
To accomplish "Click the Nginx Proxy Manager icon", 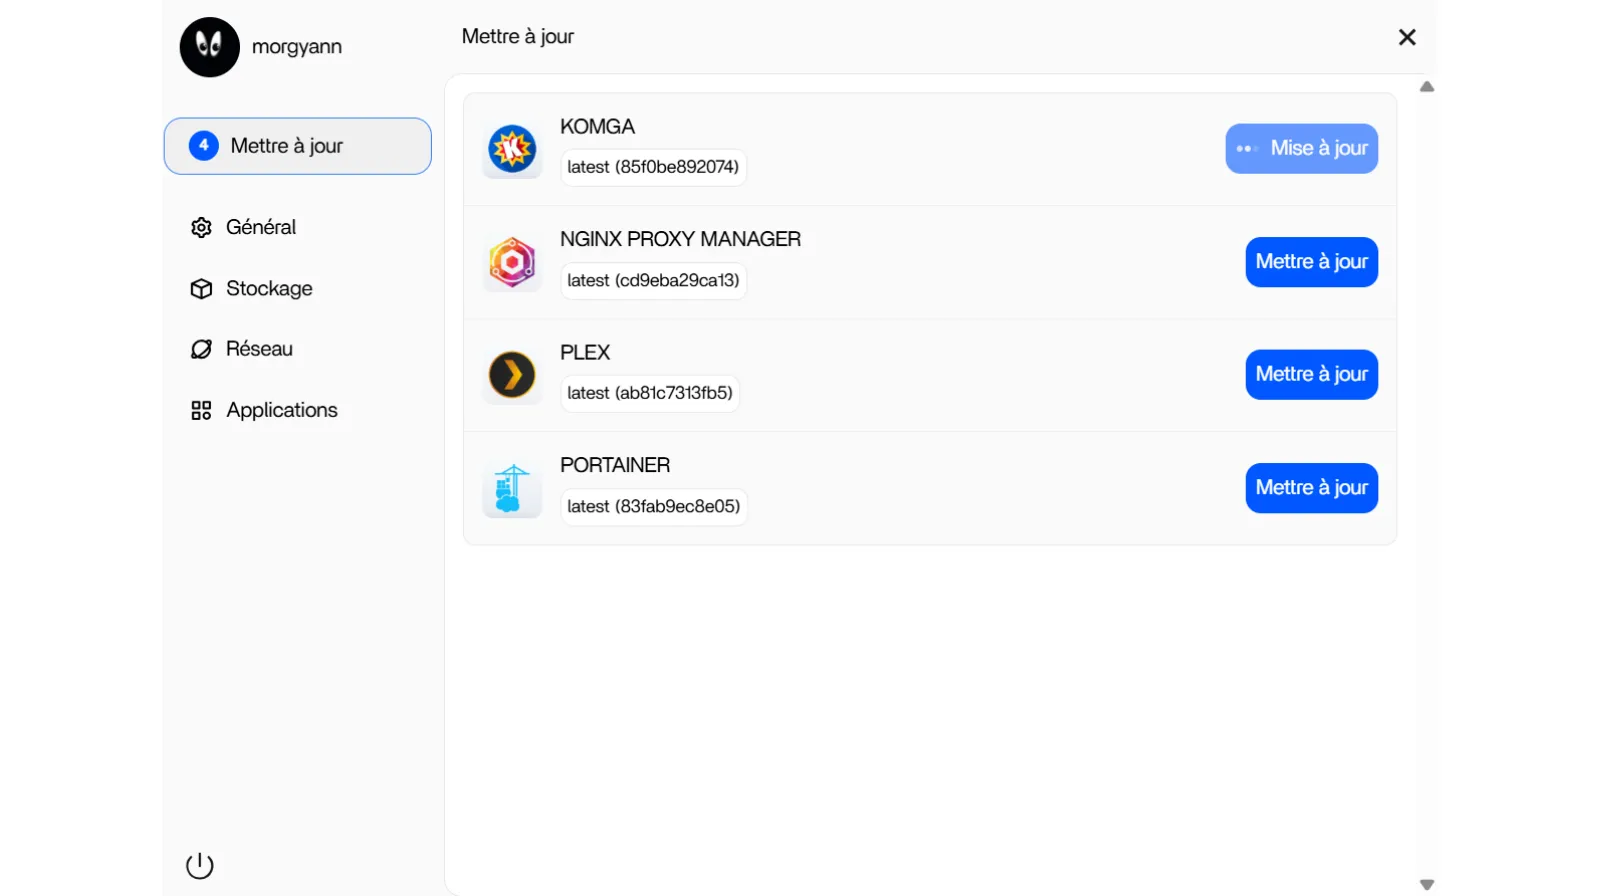I will 512,262.
